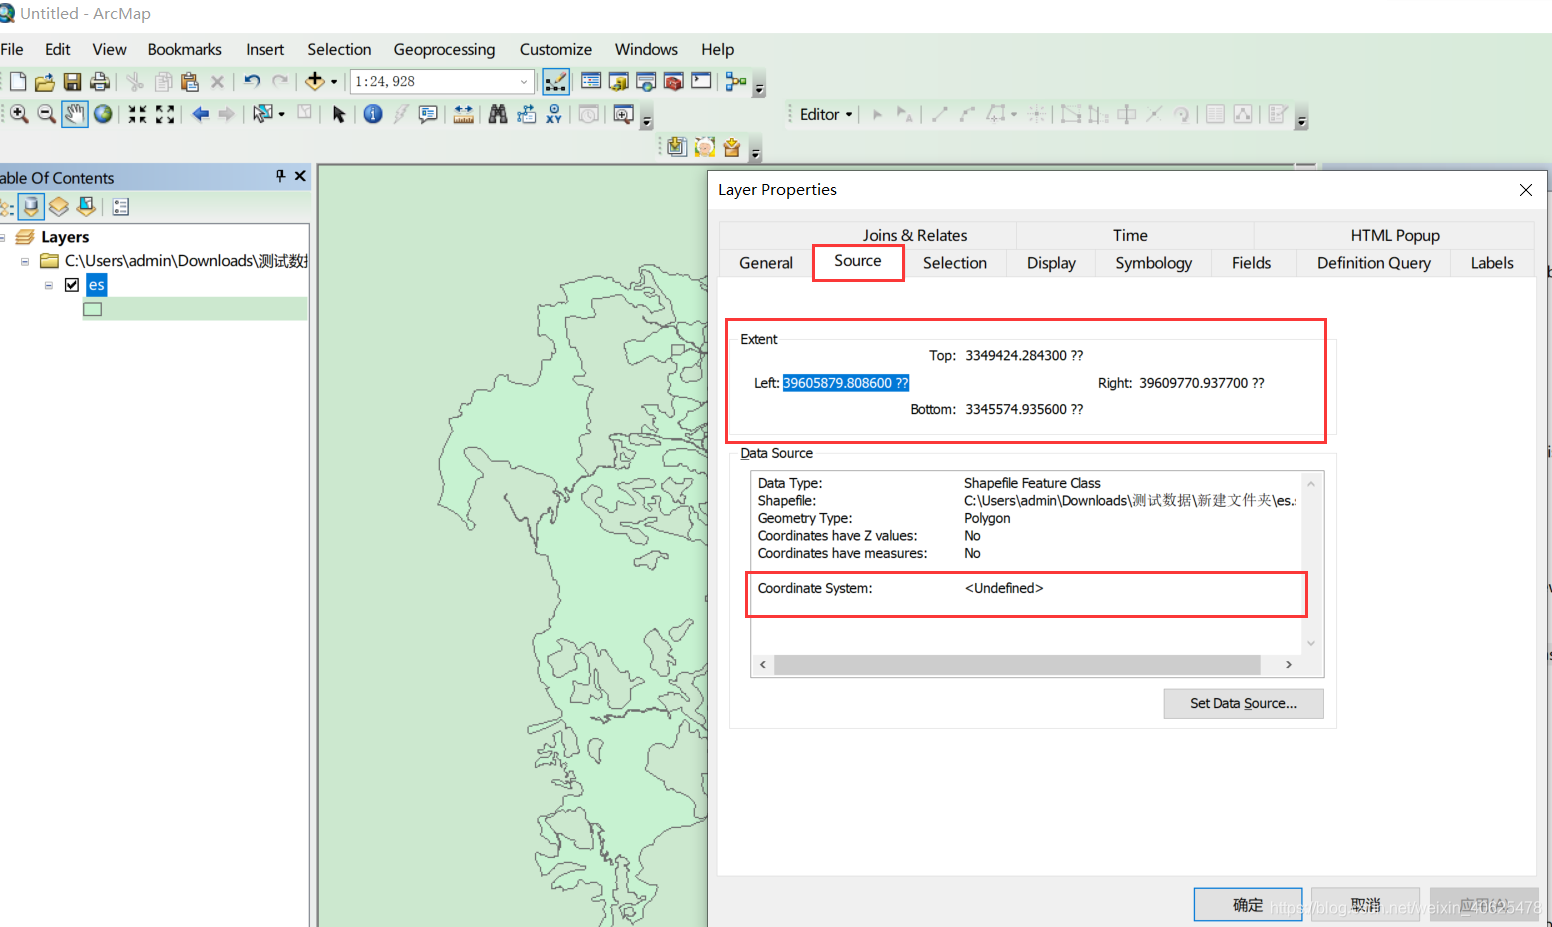Cancel with the 取消 button
This screenshot has height=927, width=1552.
pyautogui.click(x=1365, y=905)
